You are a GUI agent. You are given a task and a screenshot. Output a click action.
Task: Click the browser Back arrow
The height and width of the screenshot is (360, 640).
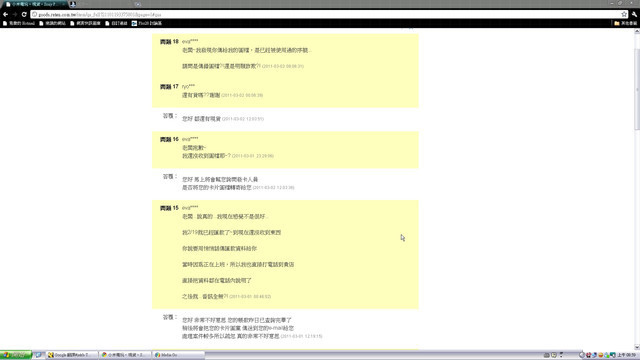[5, 14]
